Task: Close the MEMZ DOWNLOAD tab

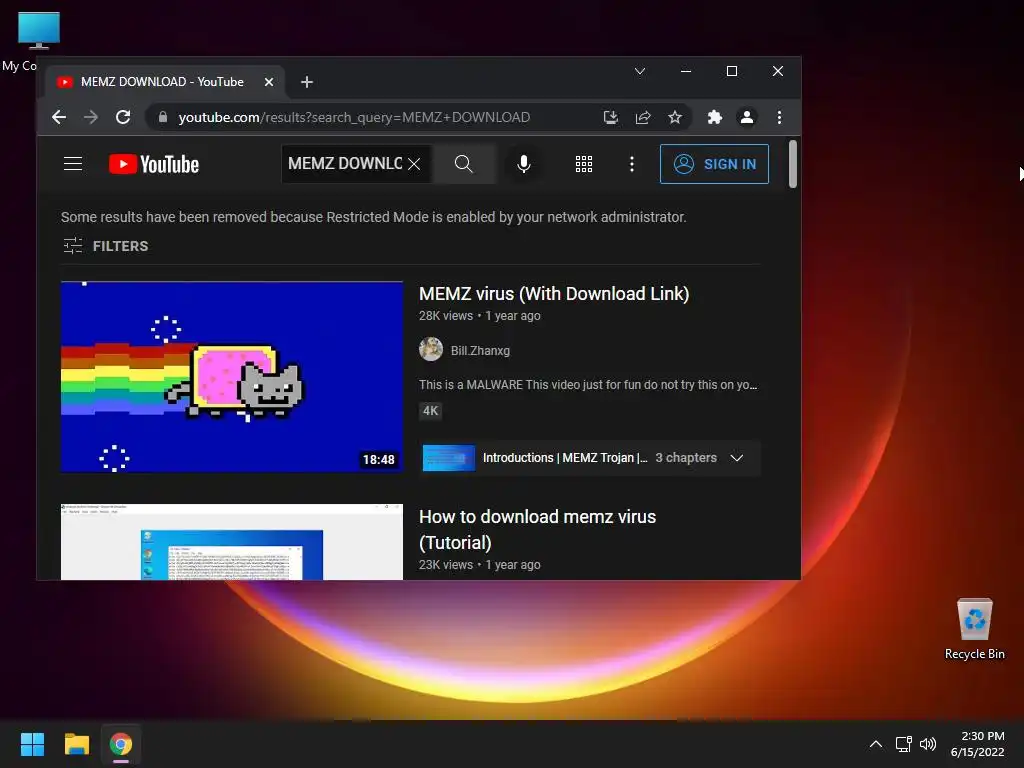Action: coord(268,82)
